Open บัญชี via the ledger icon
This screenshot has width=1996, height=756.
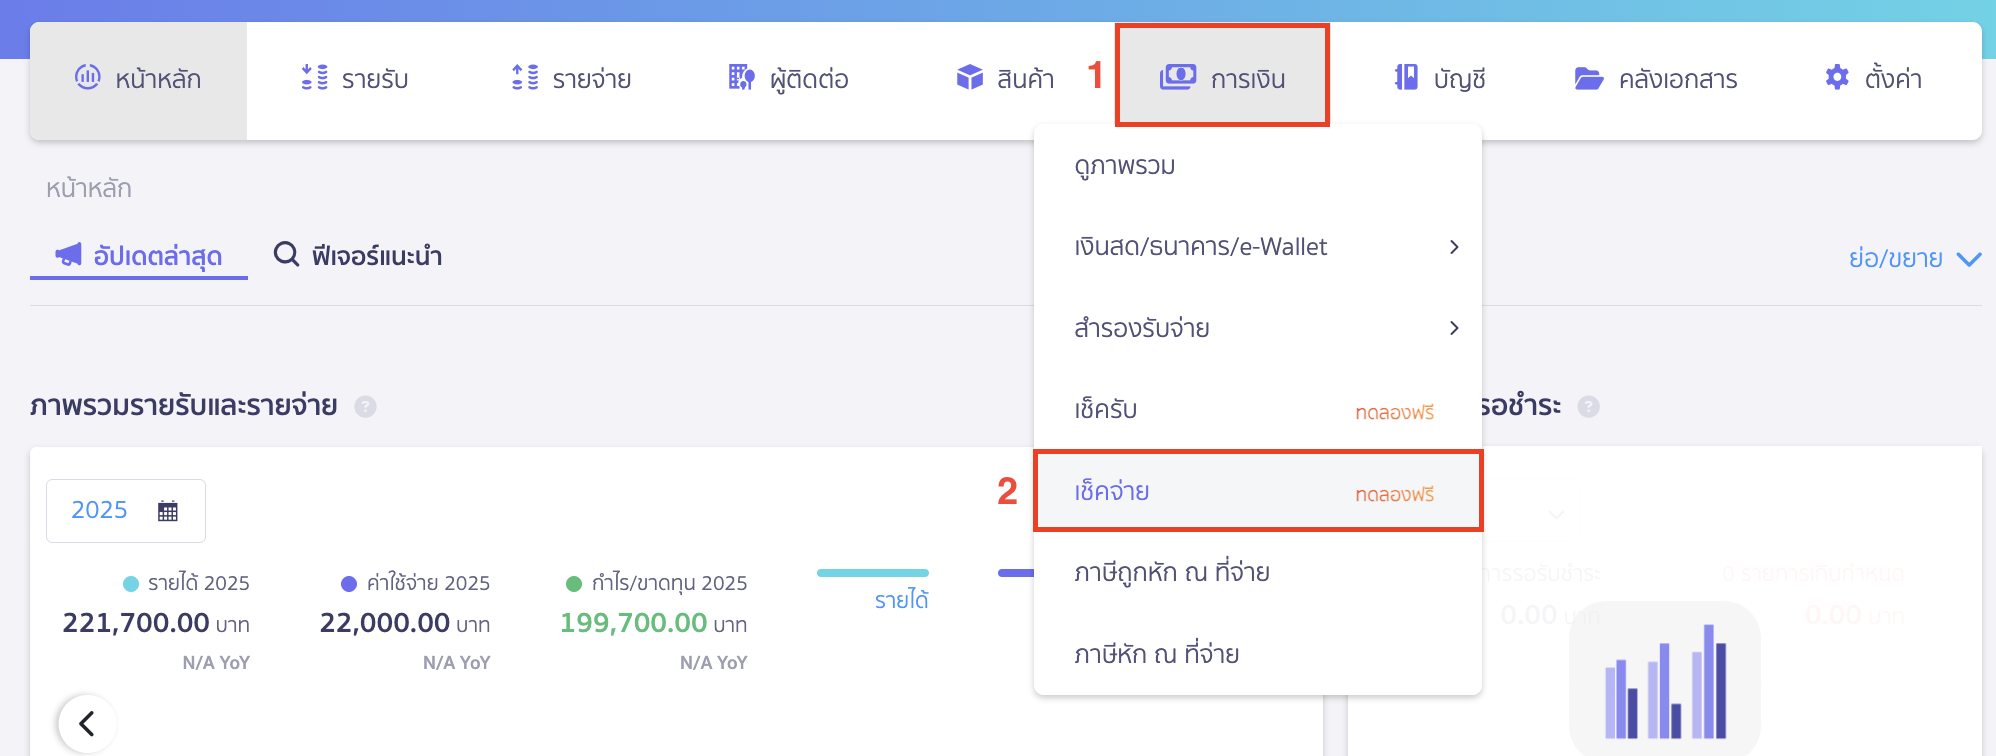coord(1404,76)
